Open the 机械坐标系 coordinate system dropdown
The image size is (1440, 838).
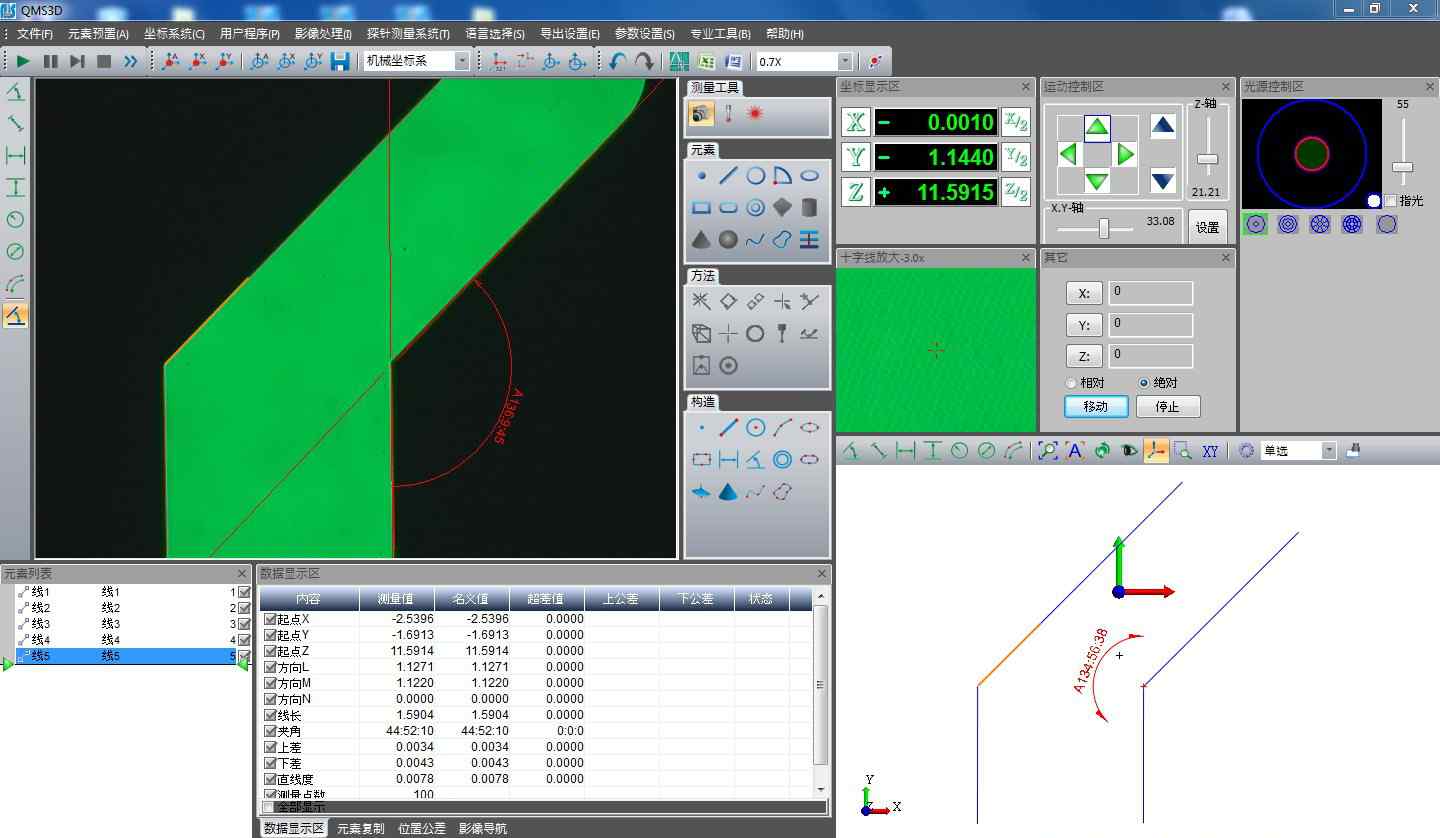pos(462,61)
